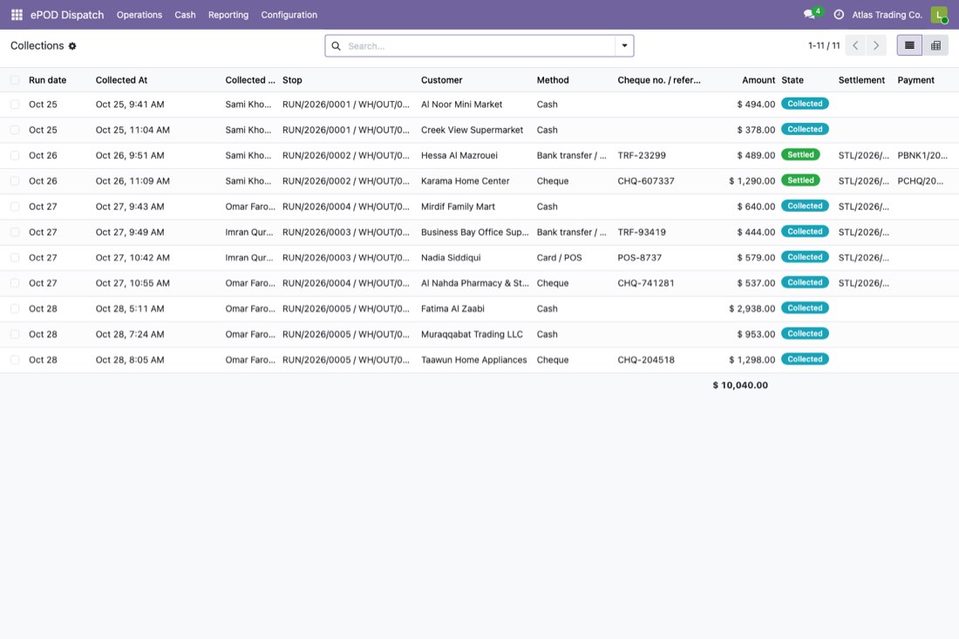Open the Operations menu
Screen dimensions: 959x639
coord(139,15)
